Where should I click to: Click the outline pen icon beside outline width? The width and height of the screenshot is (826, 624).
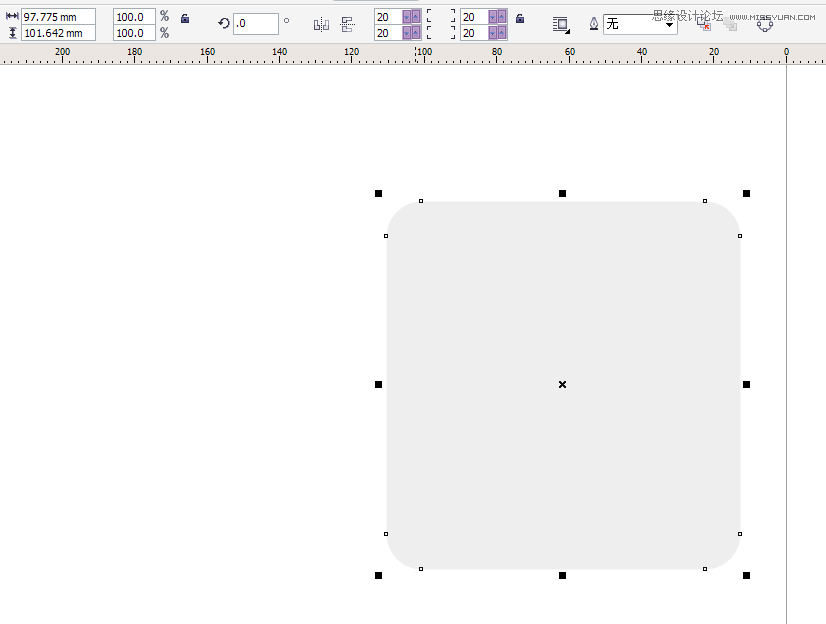point(595,24)
